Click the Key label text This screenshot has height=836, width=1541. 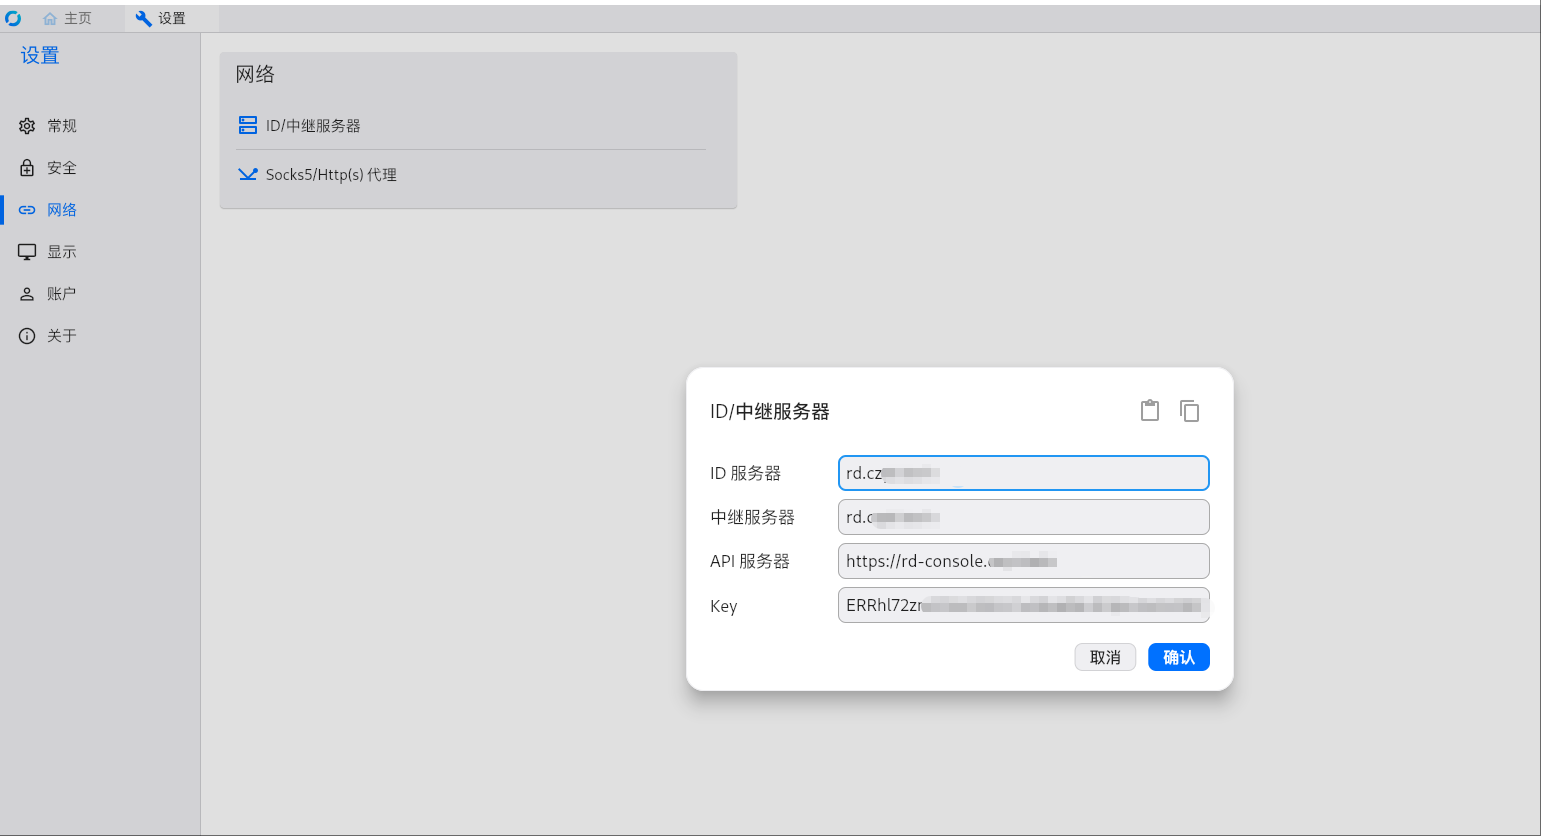click(x=724, y=606)
